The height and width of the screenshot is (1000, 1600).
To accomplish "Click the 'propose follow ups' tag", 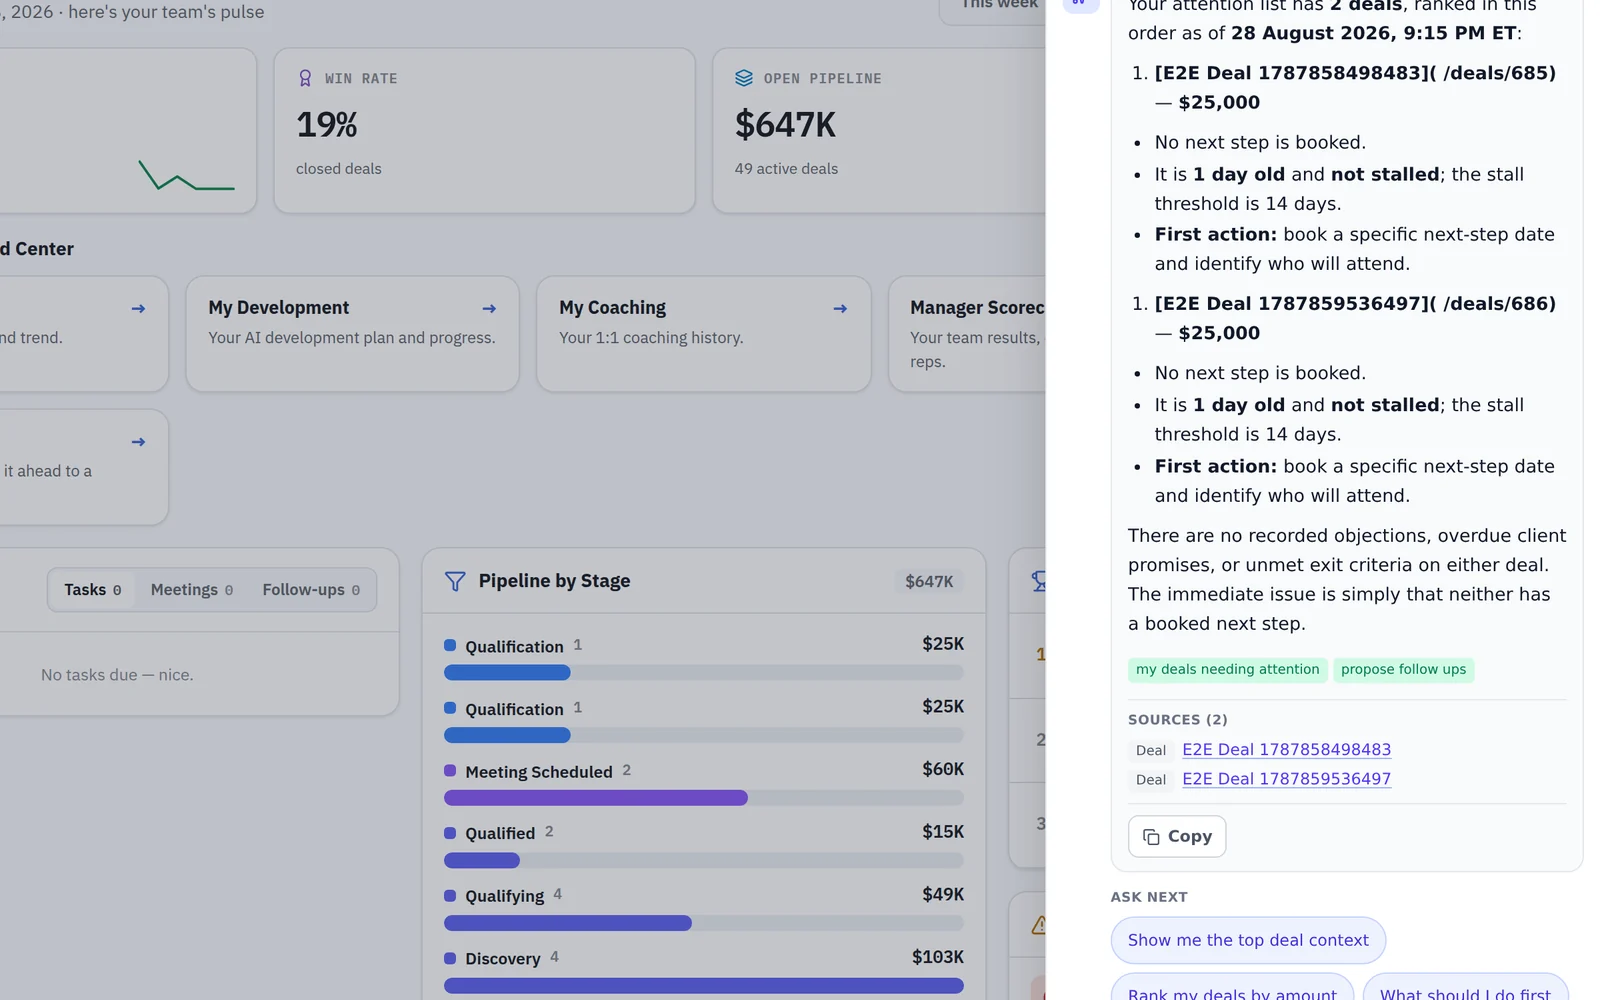I will click(1403, 670).
